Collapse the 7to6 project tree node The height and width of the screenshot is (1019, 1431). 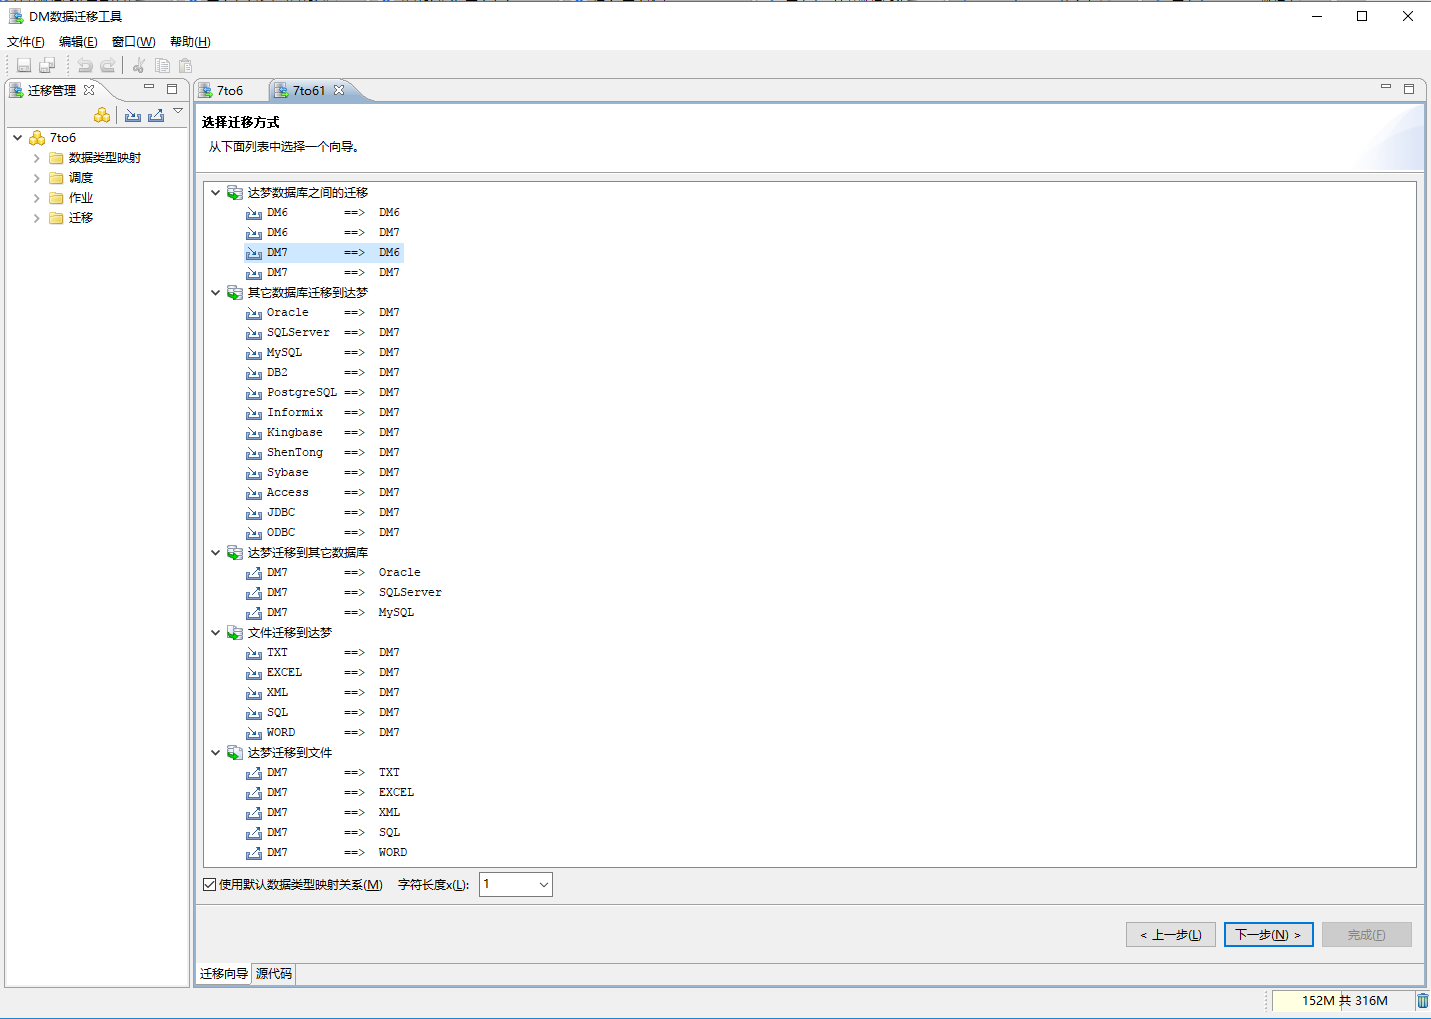[x=18, y=138]
